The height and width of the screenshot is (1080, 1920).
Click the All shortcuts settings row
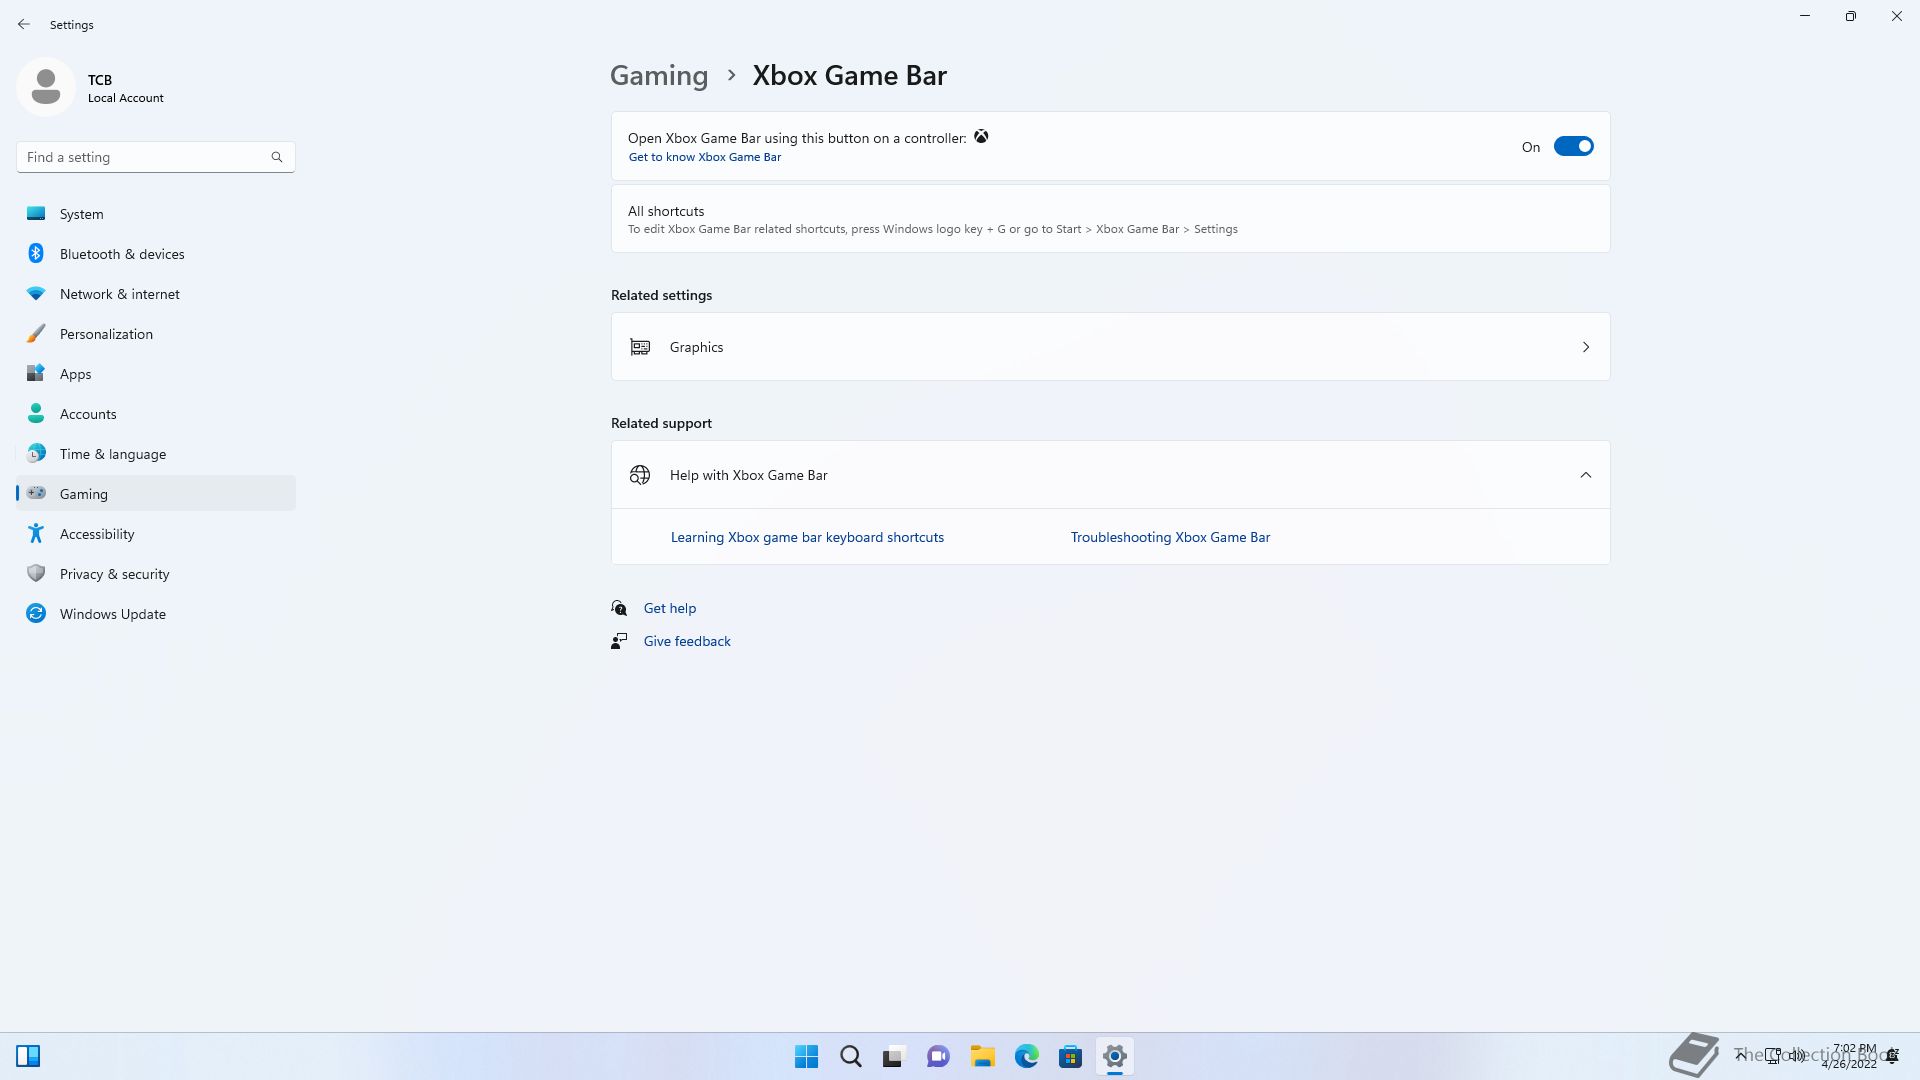1110,219
